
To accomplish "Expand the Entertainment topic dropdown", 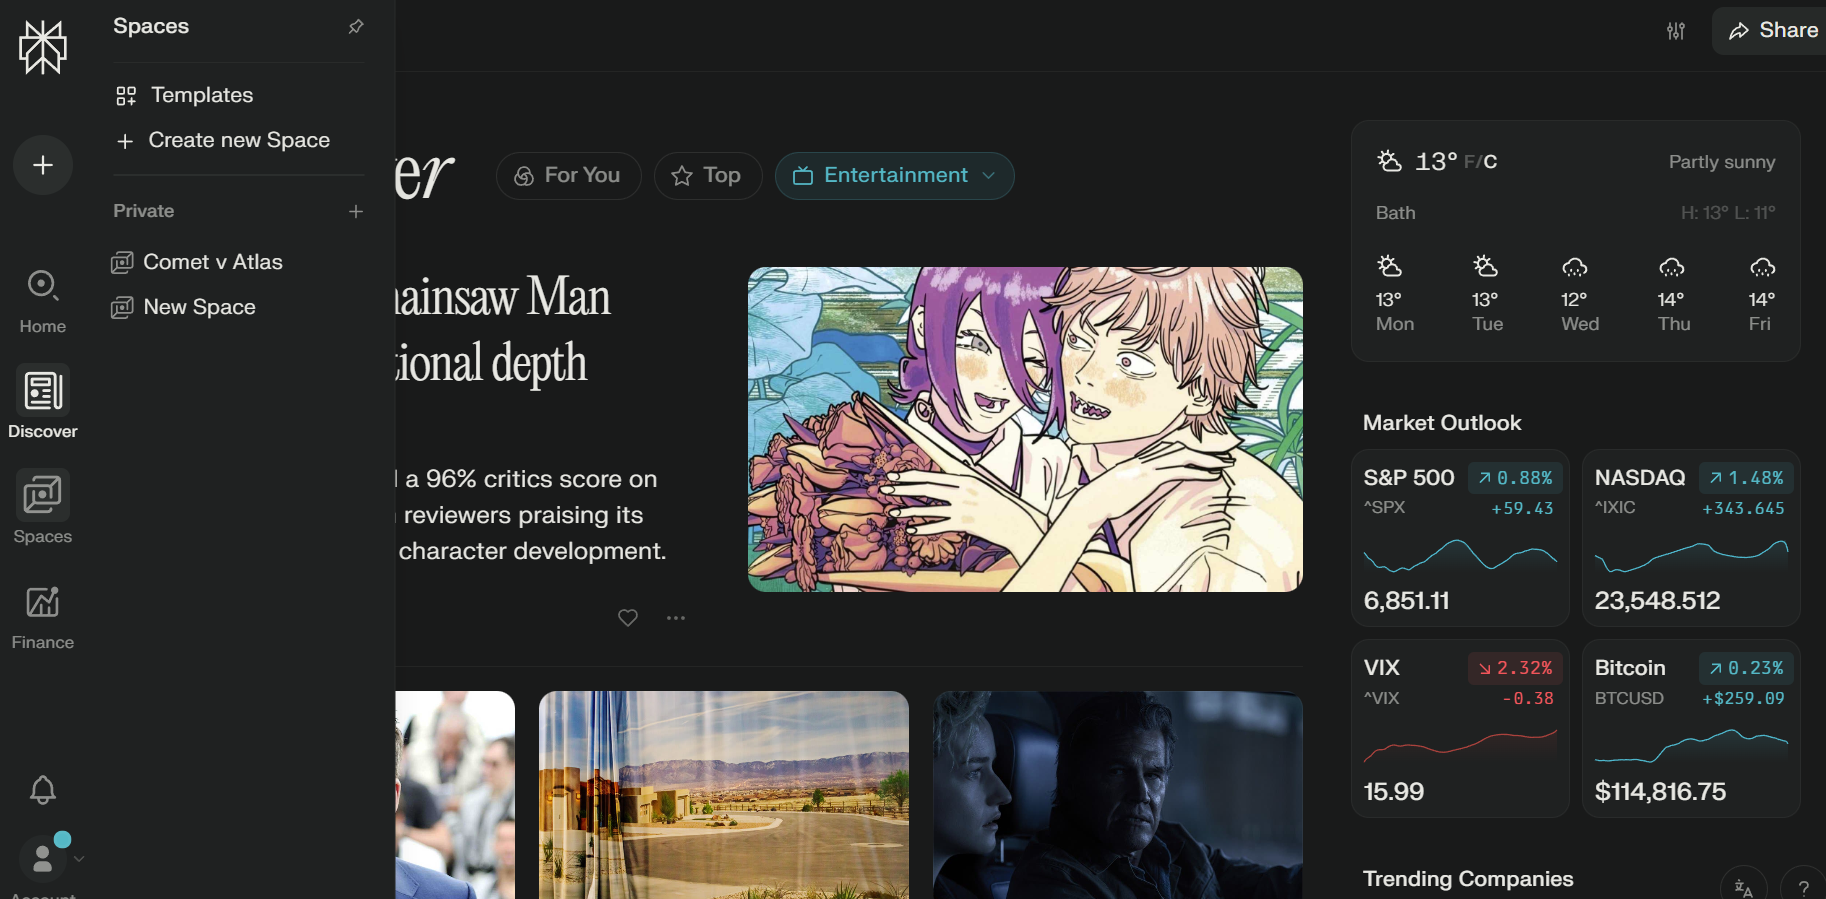I will point(989,176).
